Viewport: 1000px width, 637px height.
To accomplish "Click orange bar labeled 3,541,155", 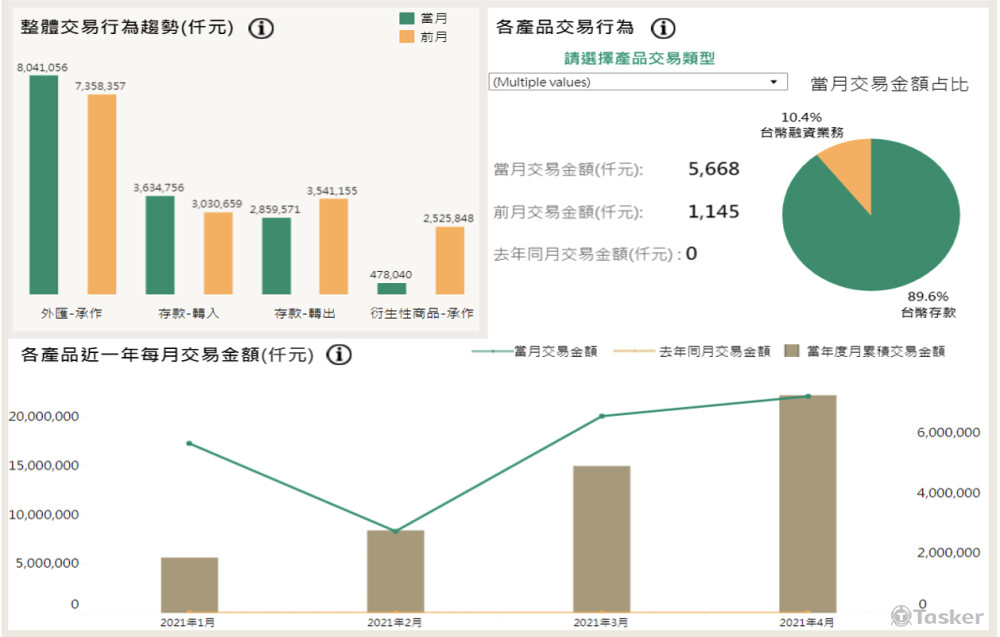I will pyautogui.click(x=334, y=246).
